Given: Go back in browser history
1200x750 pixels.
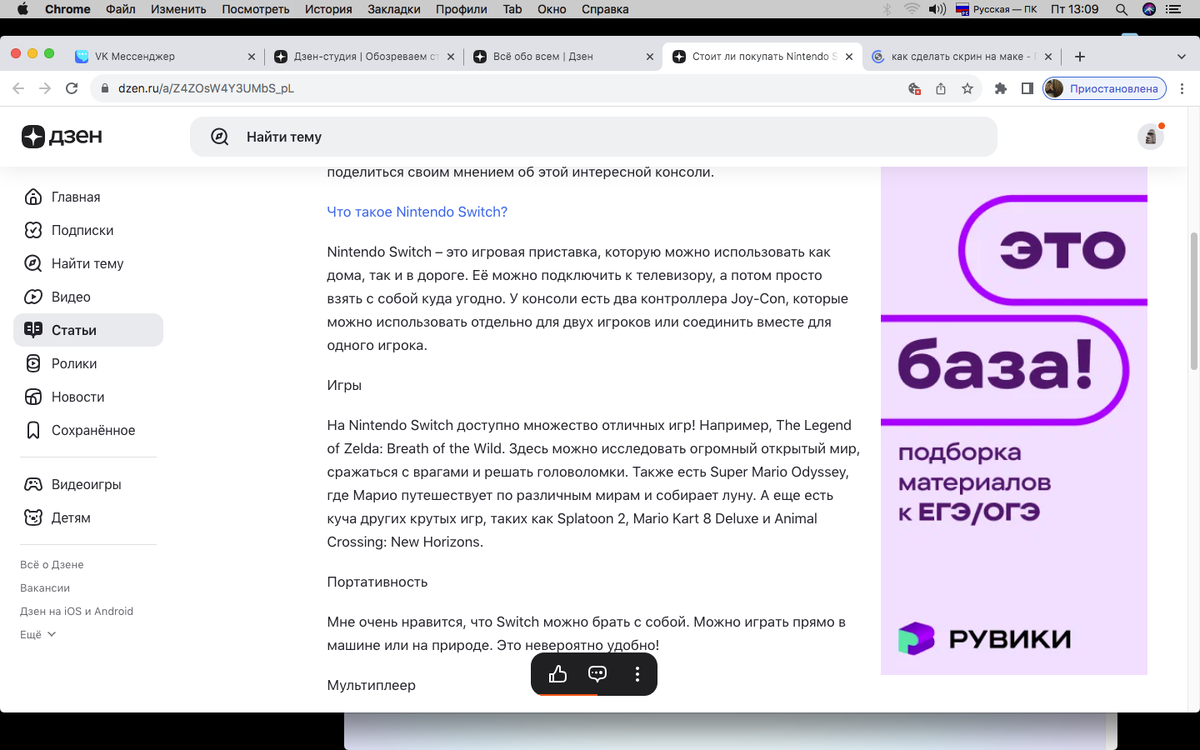Looking at the screenshot, I should [x=18, y=88].
